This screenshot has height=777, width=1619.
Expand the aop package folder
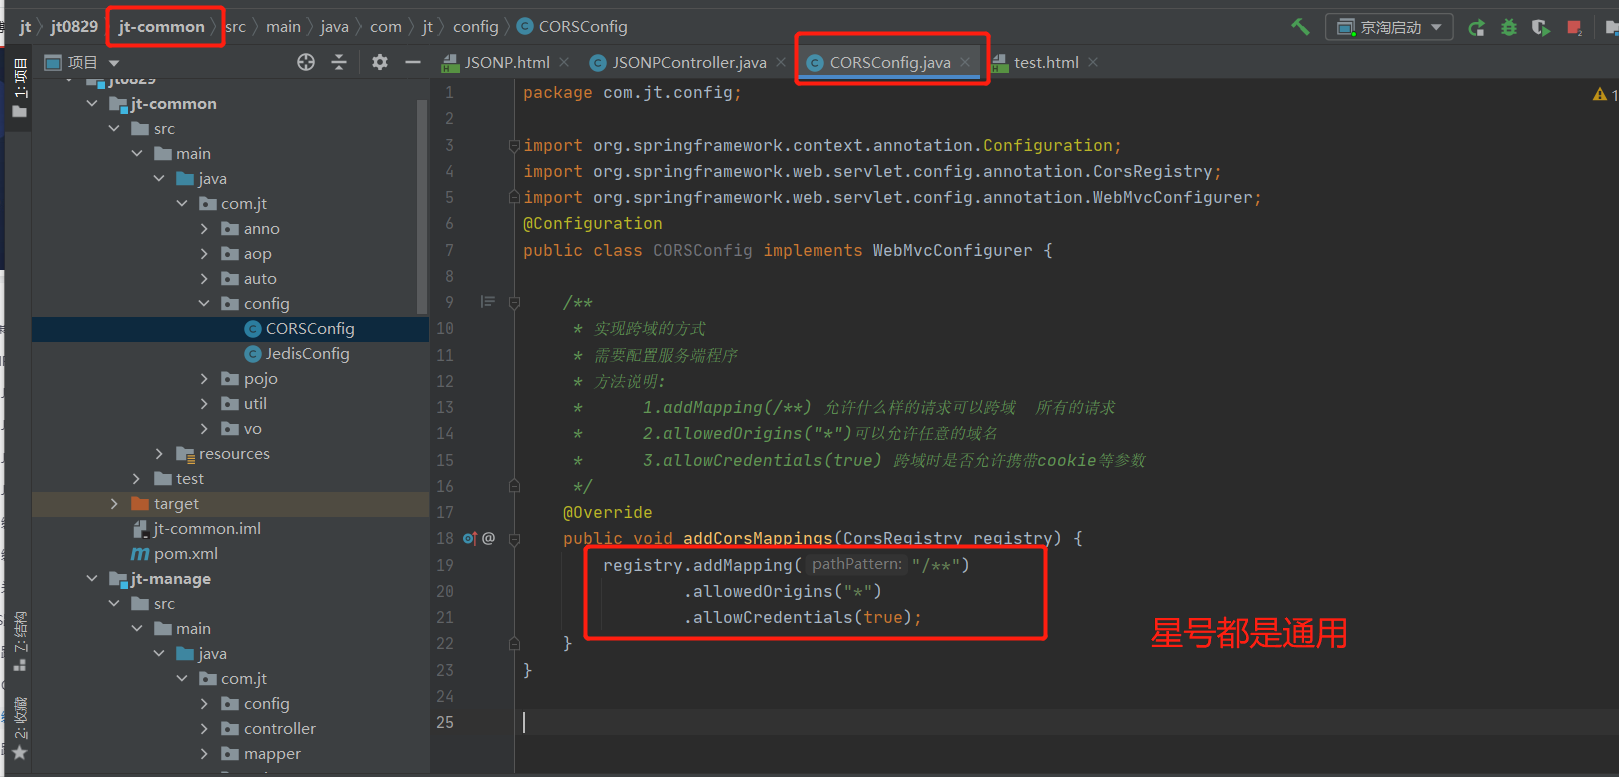tap(204, 254)
